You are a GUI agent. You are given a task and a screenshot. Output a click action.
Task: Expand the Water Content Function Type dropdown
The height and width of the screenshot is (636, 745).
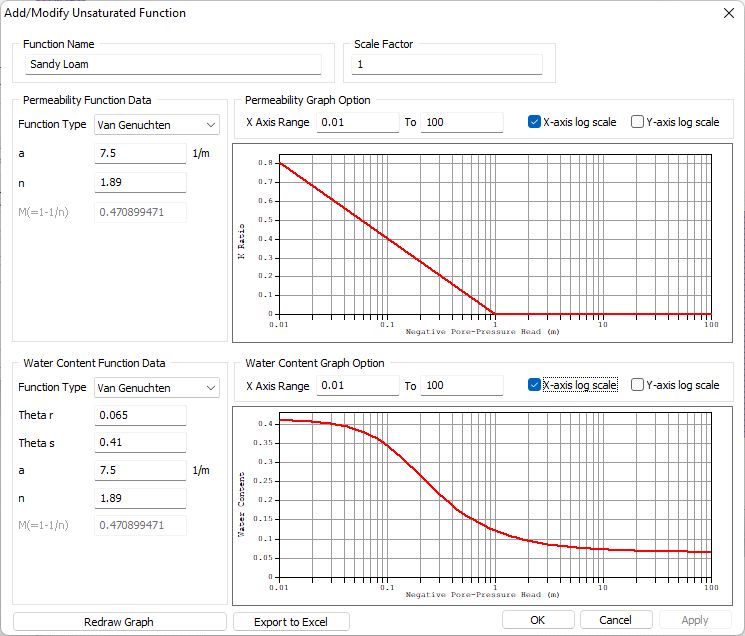(156, 388)
